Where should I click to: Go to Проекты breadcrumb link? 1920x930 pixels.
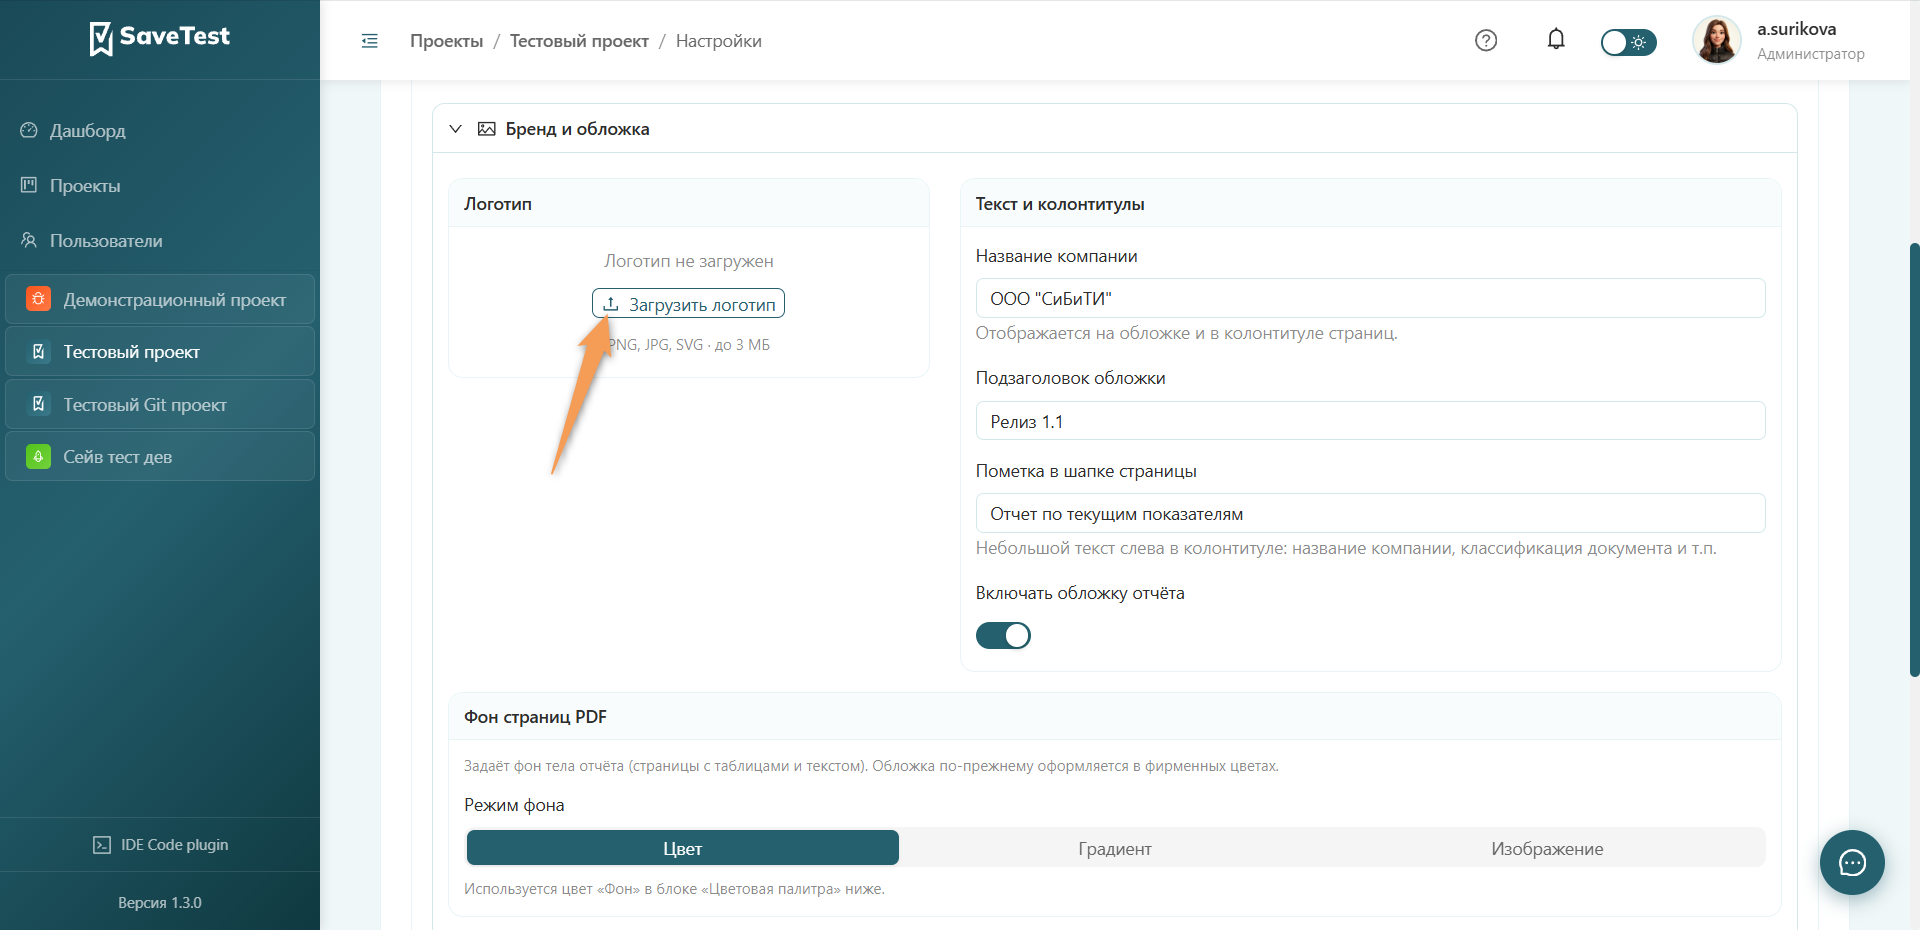coord(446,41)
